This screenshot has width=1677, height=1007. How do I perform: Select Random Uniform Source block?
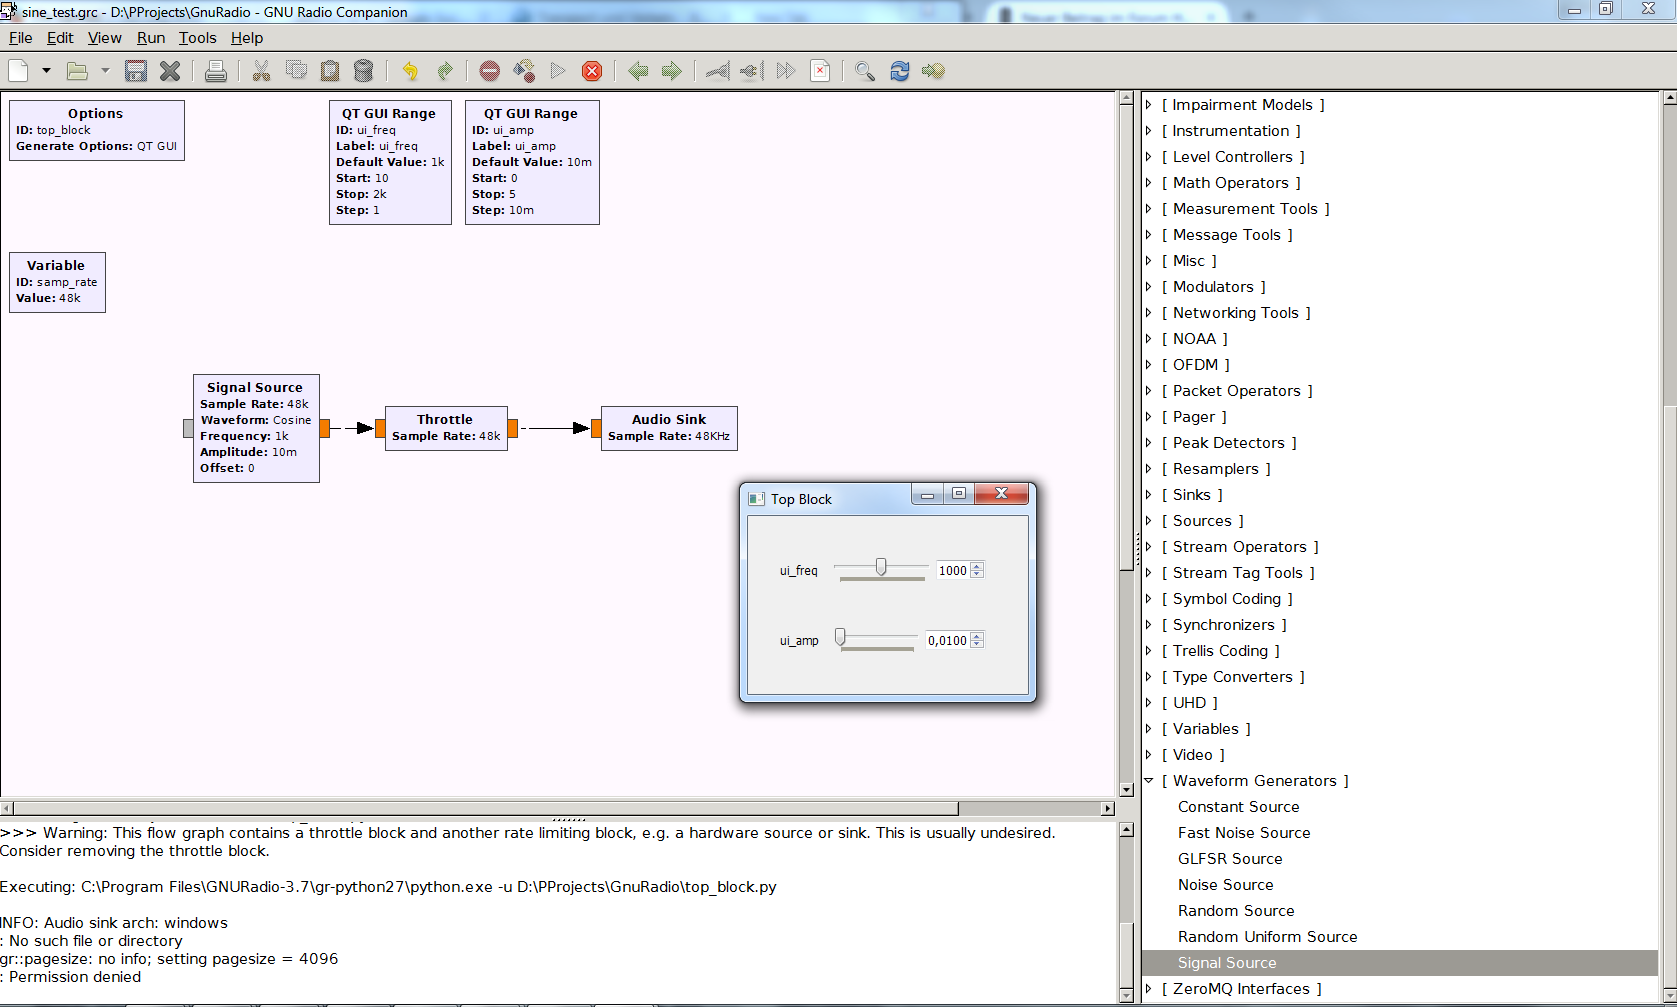coord(1267,937)
